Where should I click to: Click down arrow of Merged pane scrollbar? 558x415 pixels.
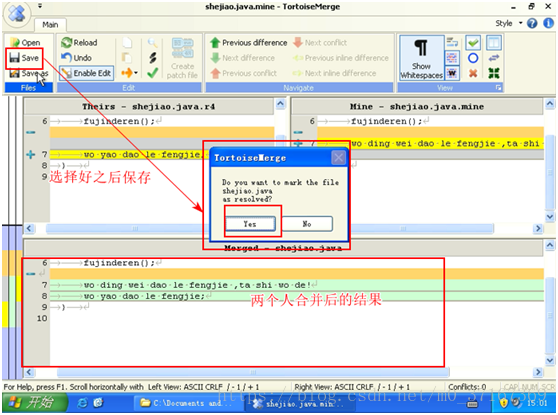coord(549,360)
